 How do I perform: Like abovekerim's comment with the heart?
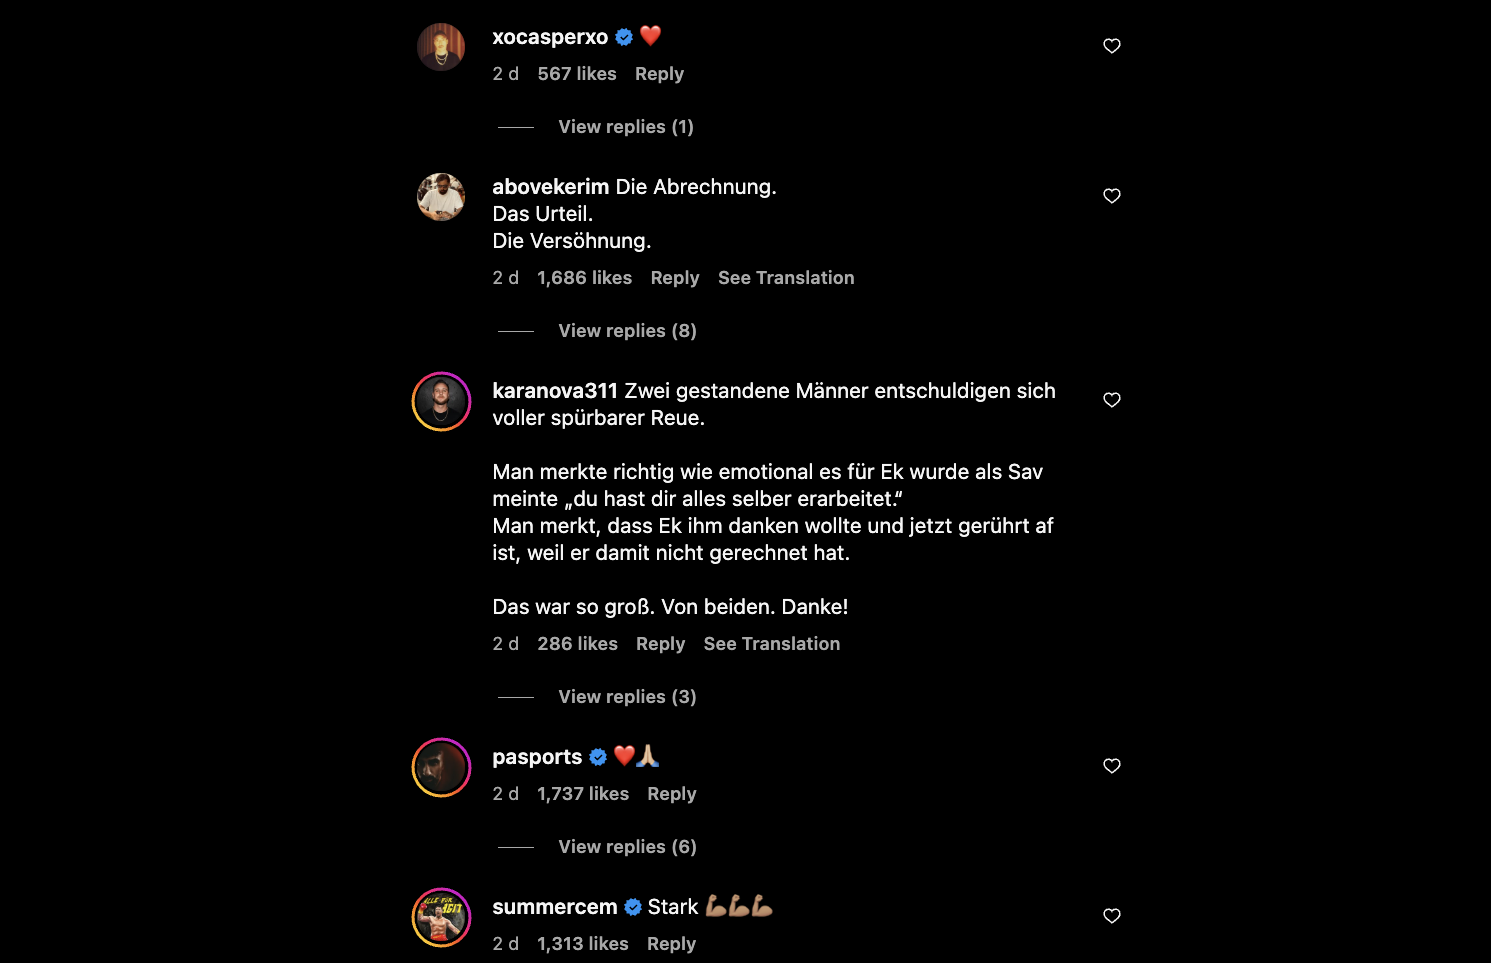[x=1111, y=196]
